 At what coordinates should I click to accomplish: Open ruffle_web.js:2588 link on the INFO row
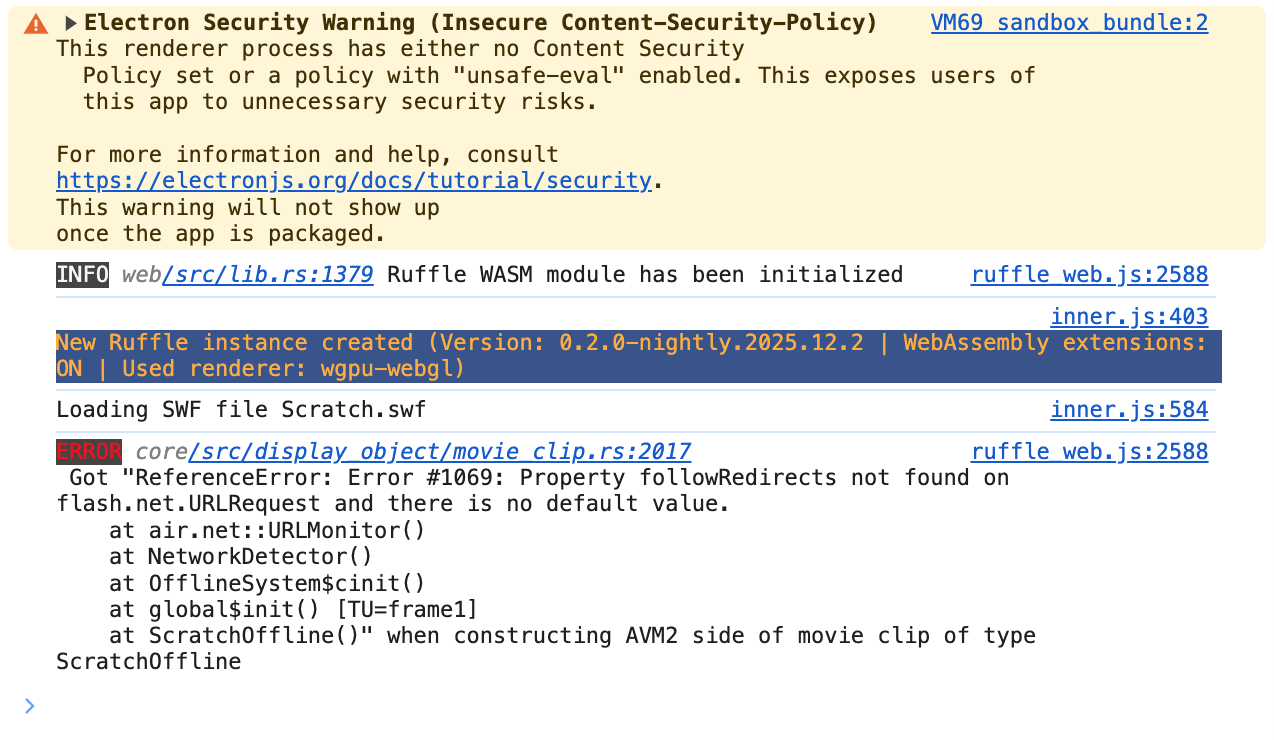(1089, 275)
